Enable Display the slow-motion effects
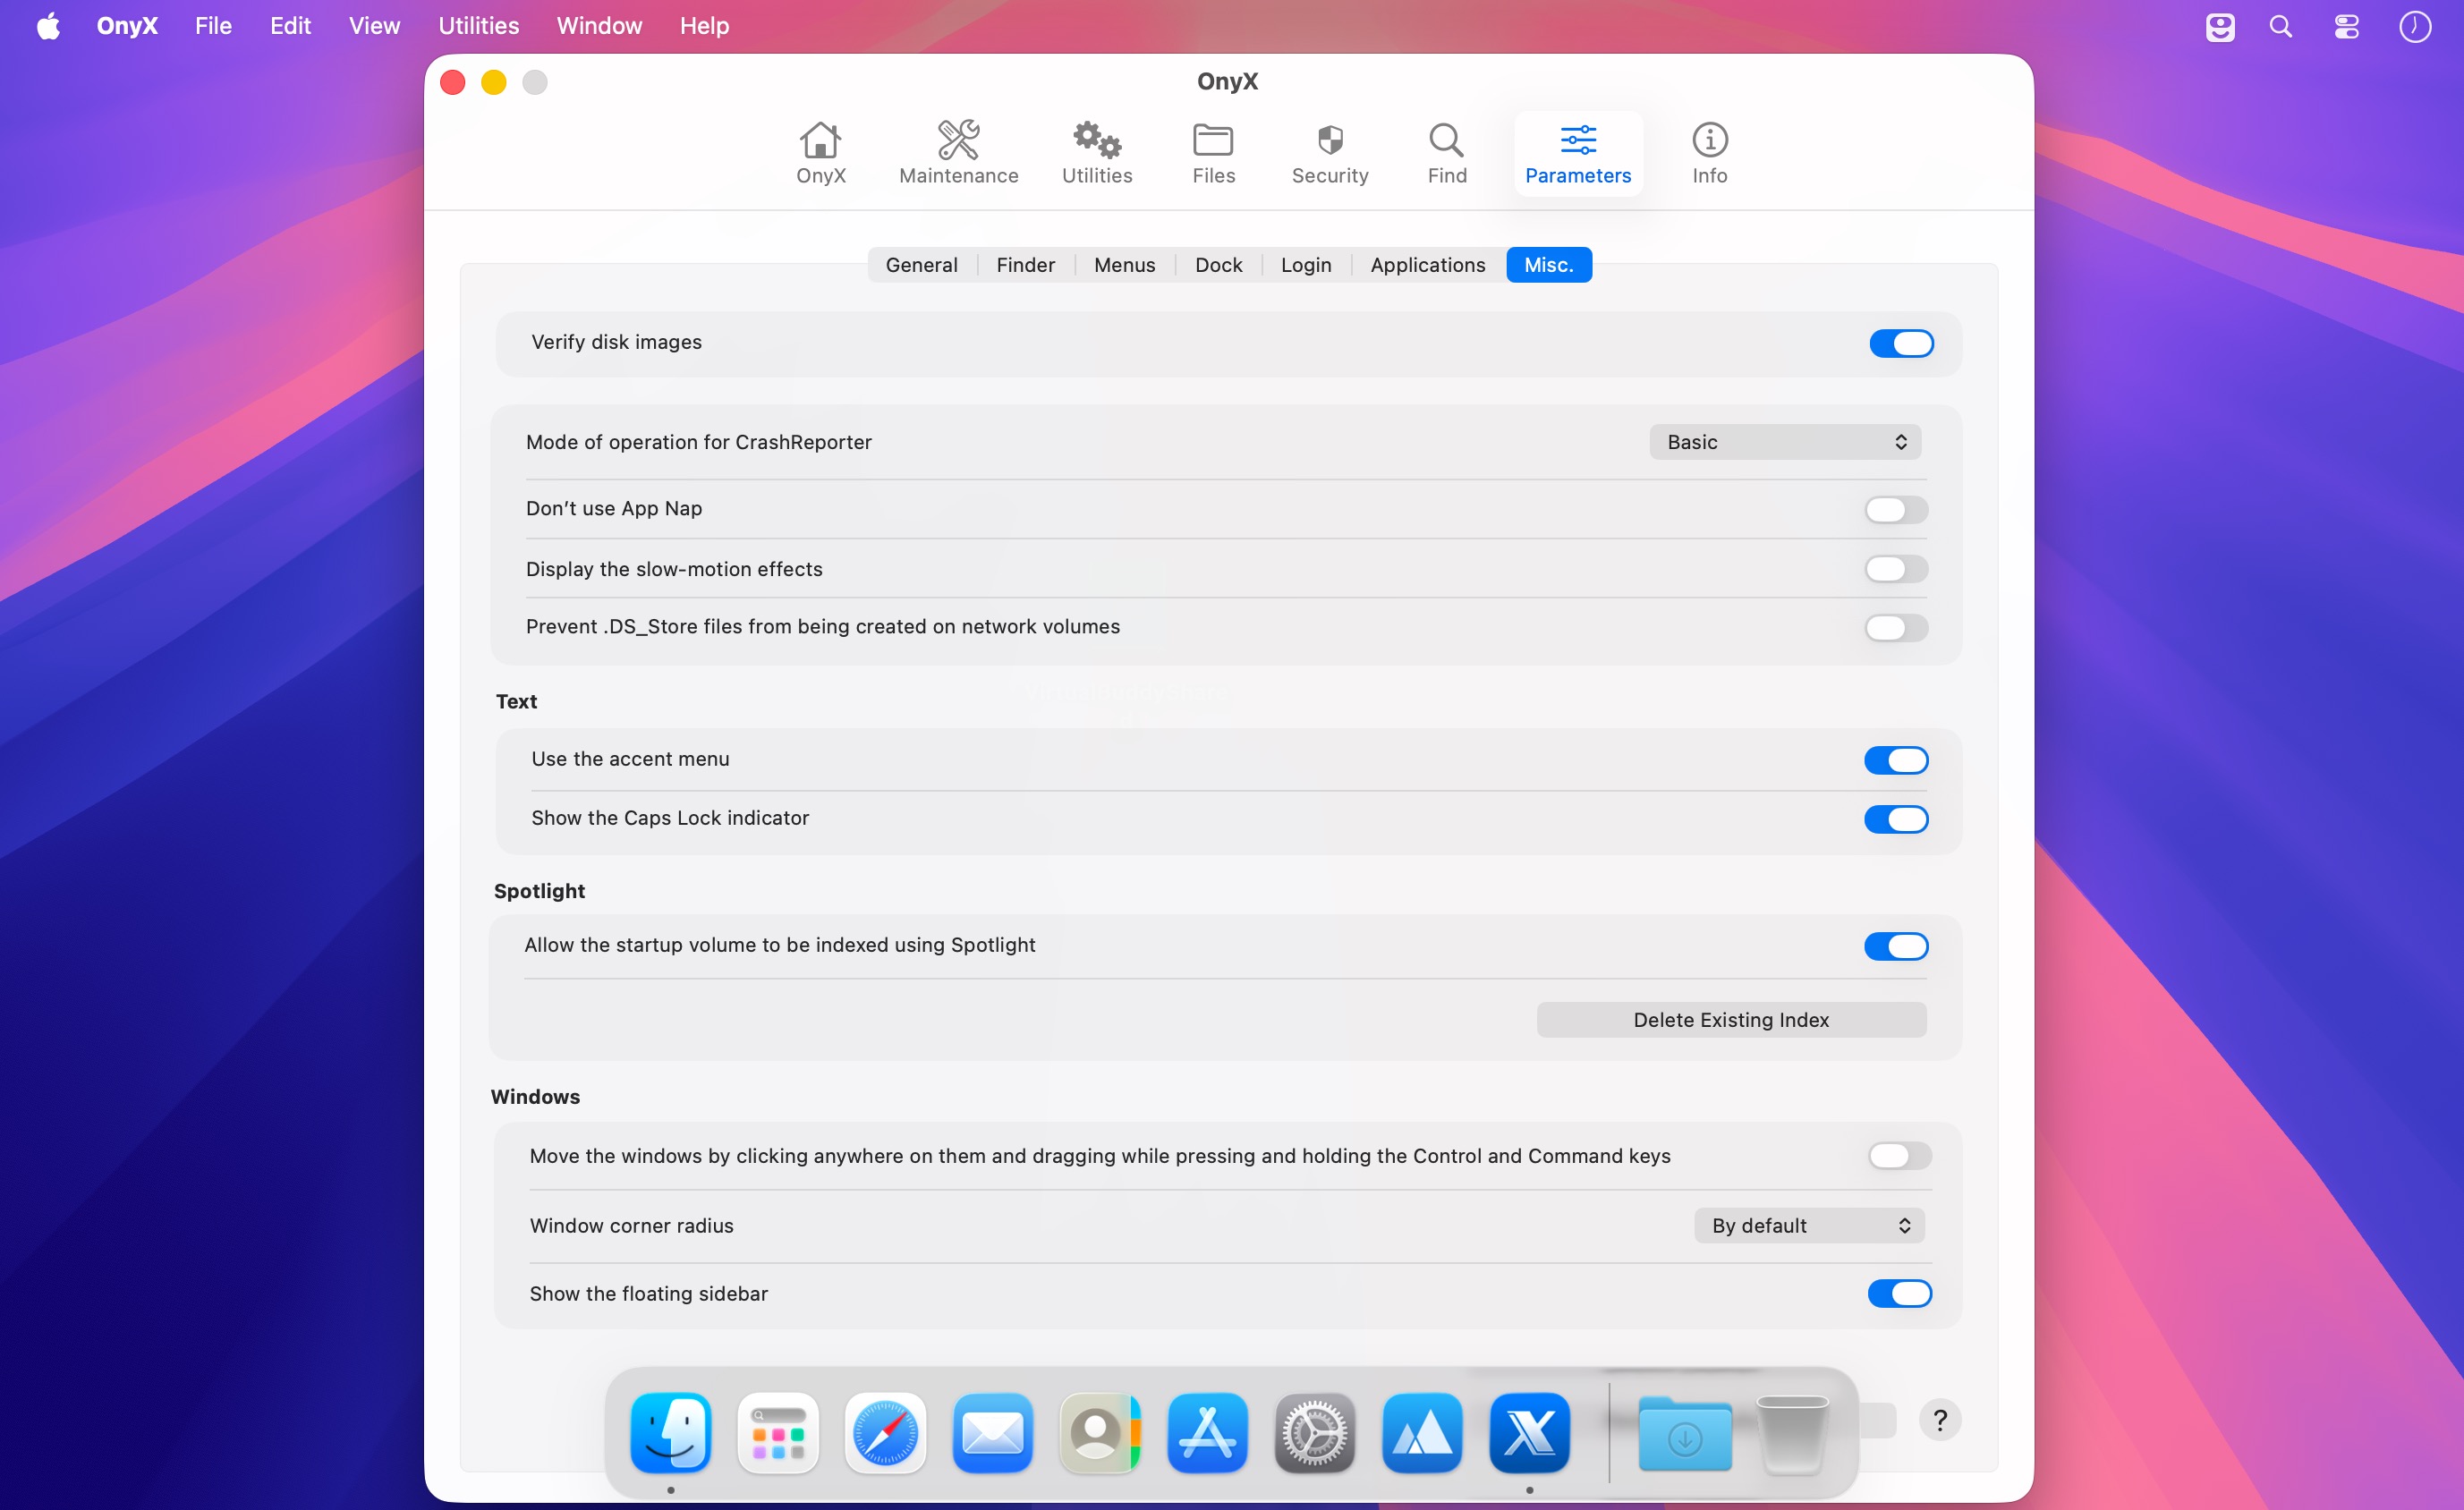This screenshot has height=1510, width=2464. (x=1896, y=568)
